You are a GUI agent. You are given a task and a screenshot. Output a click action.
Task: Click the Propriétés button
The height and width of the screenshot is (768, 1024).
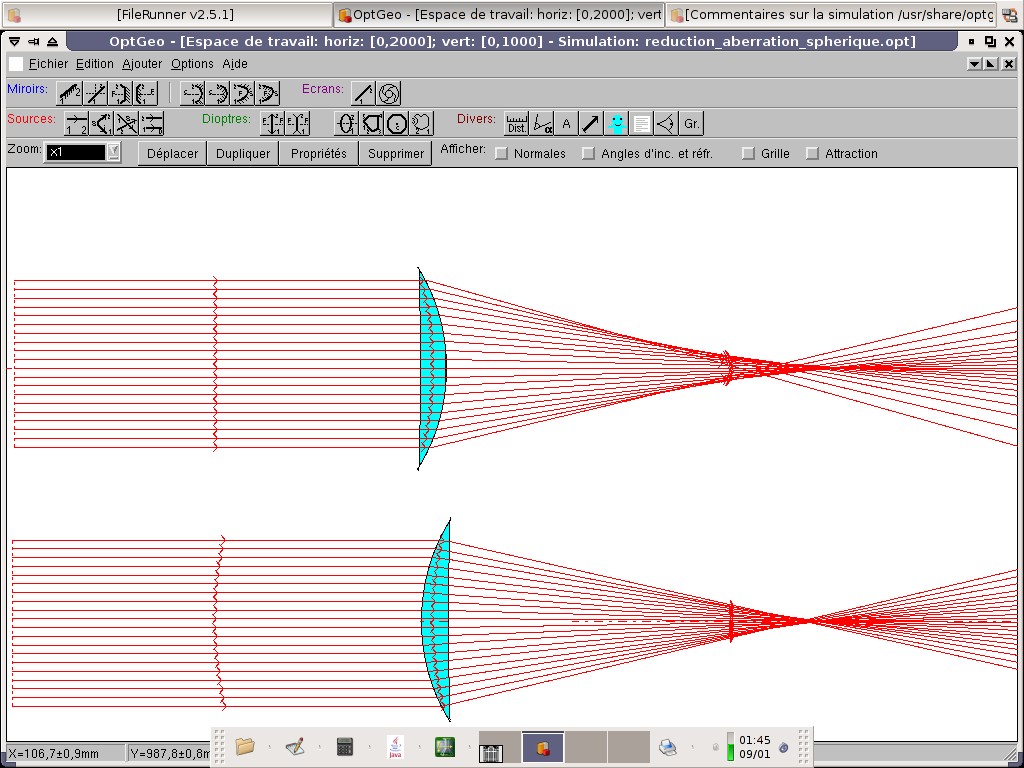(318, 154)
